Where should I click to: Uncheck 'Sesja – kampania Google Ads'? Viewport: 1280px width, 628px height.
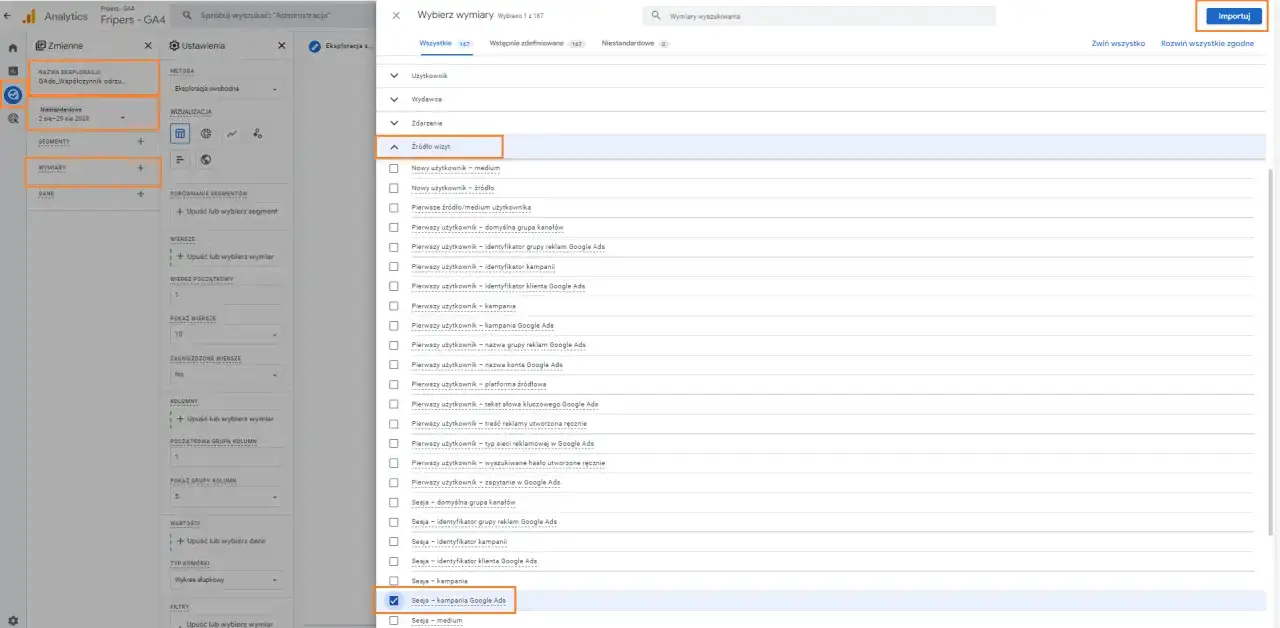392,600
